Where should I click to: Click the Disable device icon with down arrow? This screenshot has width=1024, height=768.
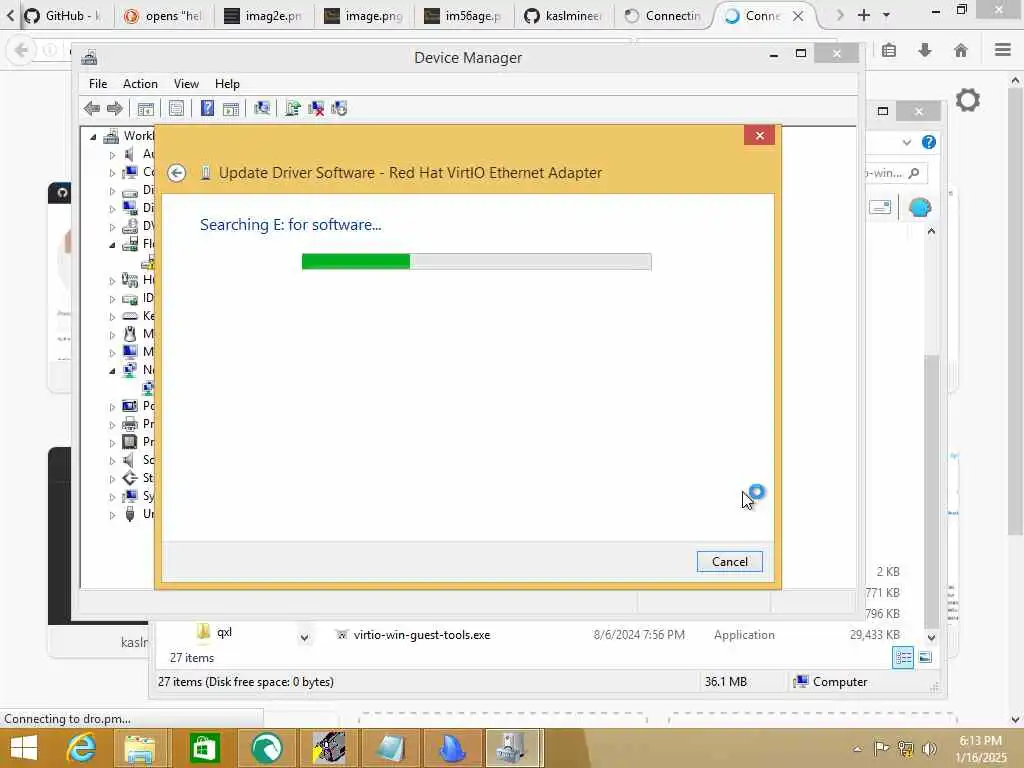click(x=339, y=108)
